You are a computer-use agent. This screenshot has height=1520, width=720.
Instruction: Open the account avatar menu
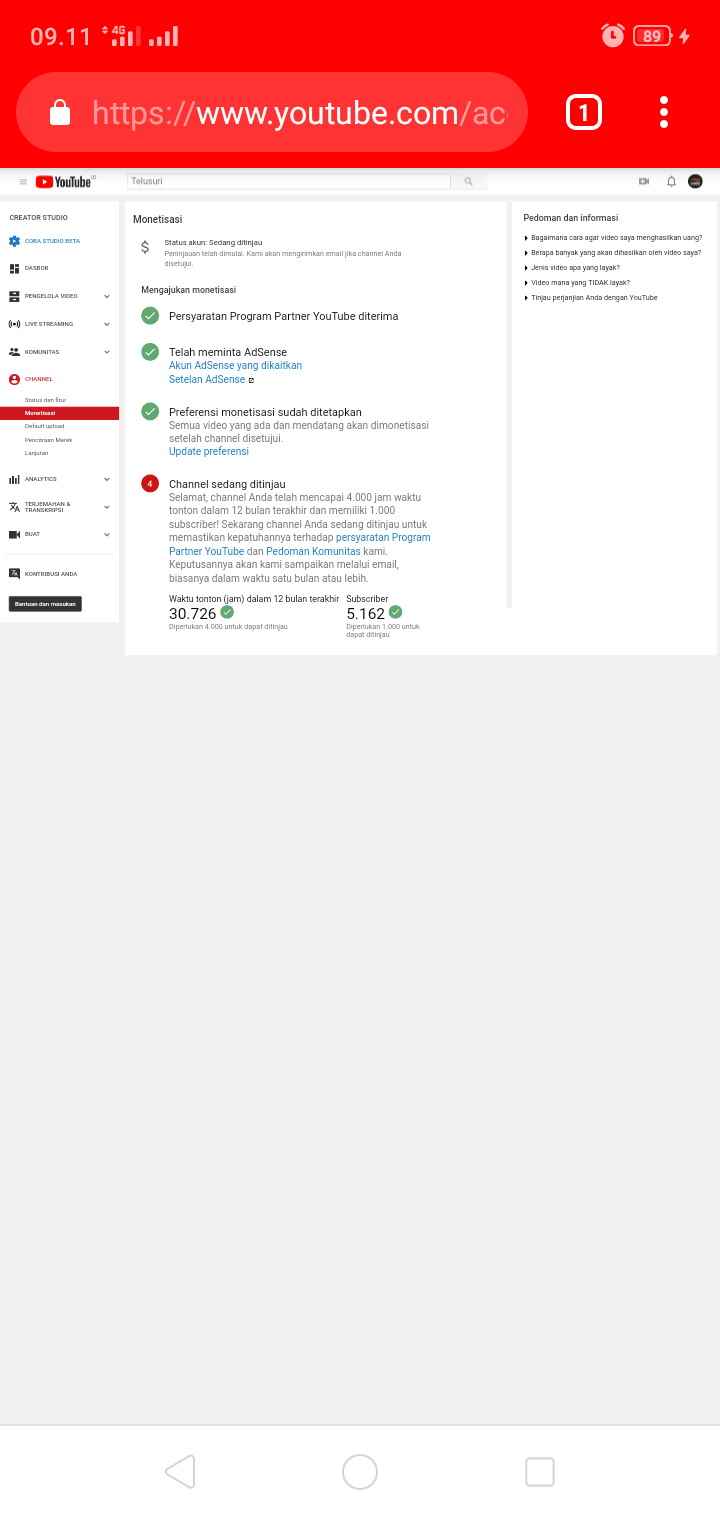pos(695,181)
